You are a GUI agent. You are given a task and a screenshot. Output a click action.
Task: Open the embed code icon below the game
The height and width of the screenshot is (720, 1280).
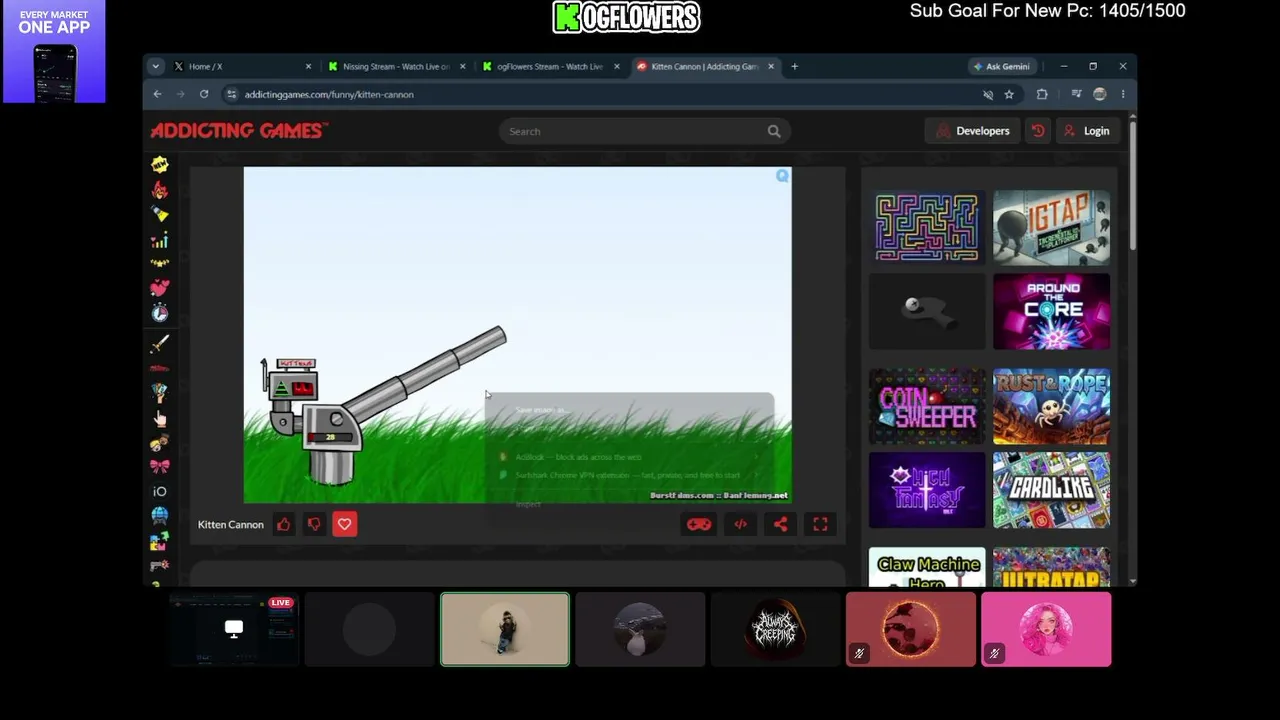740,524
